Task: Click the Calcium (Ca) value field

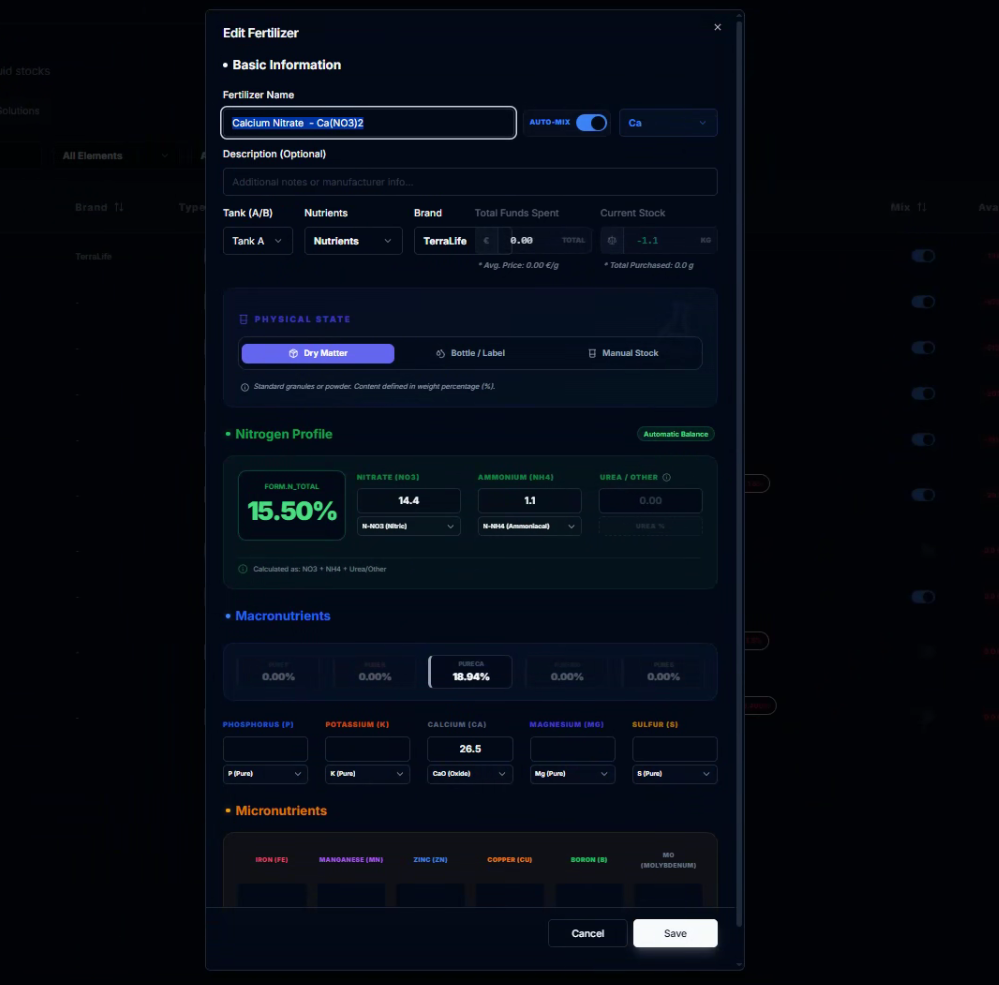Action: [x=470, y=749]
